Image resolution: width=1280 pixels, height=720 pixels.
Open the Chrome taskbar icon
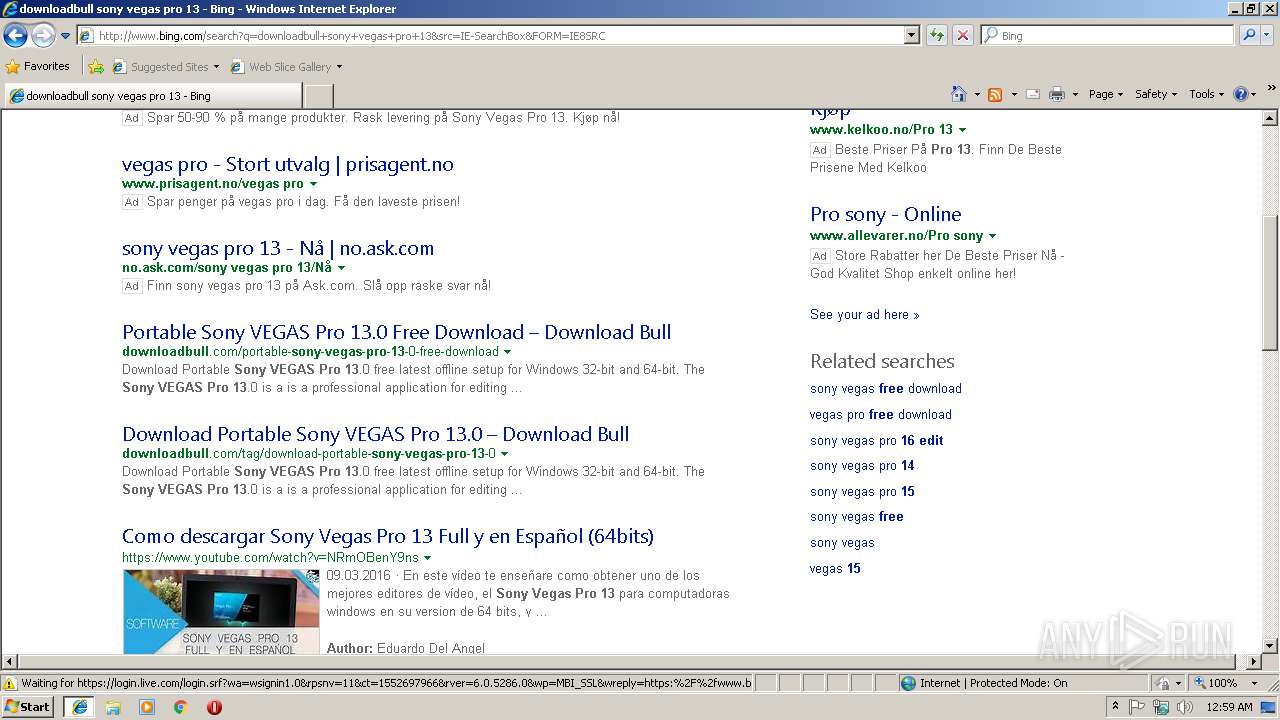coord(180,707)
